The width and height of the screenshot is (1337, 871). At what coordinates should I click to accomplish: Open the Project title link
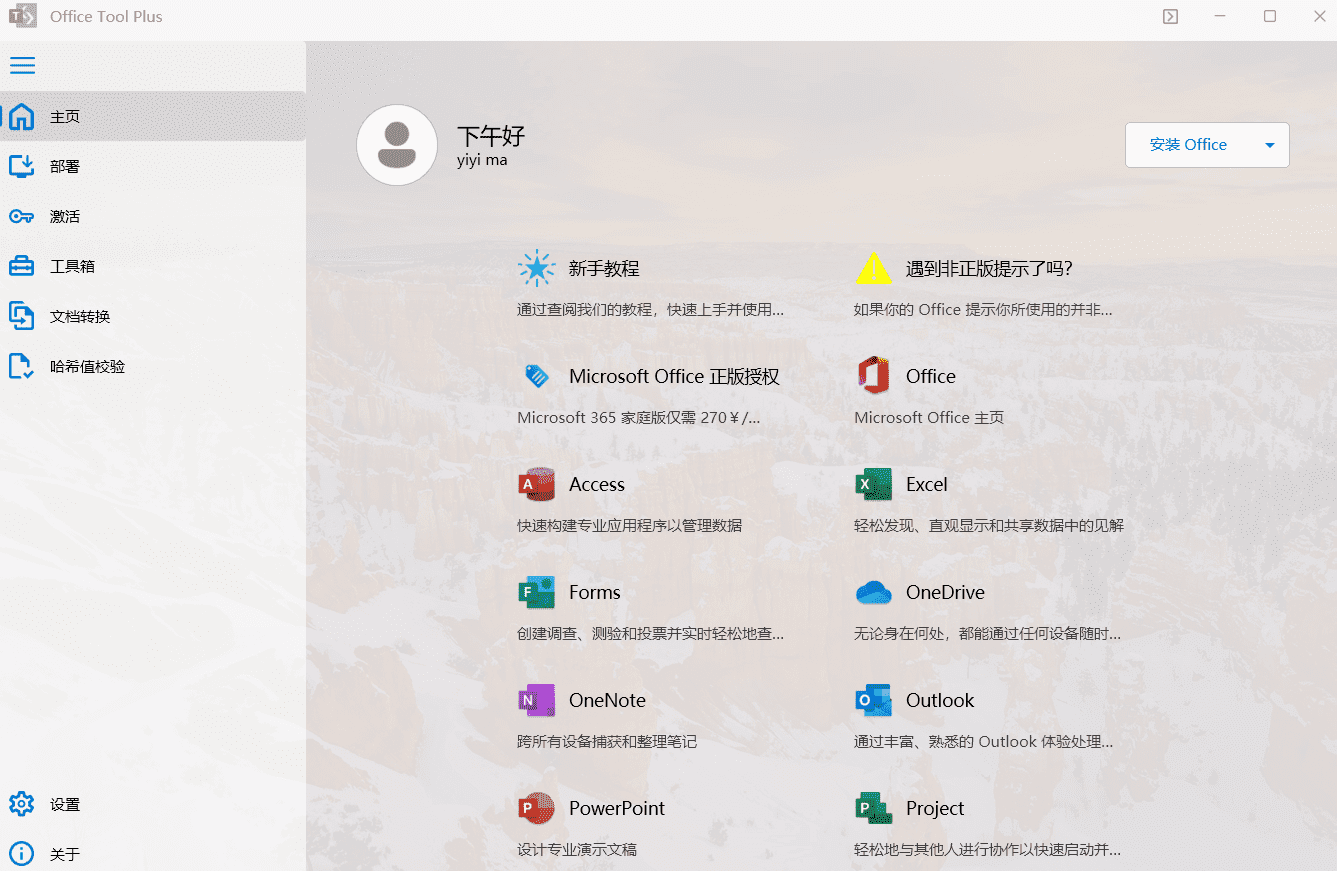[935, 808]
